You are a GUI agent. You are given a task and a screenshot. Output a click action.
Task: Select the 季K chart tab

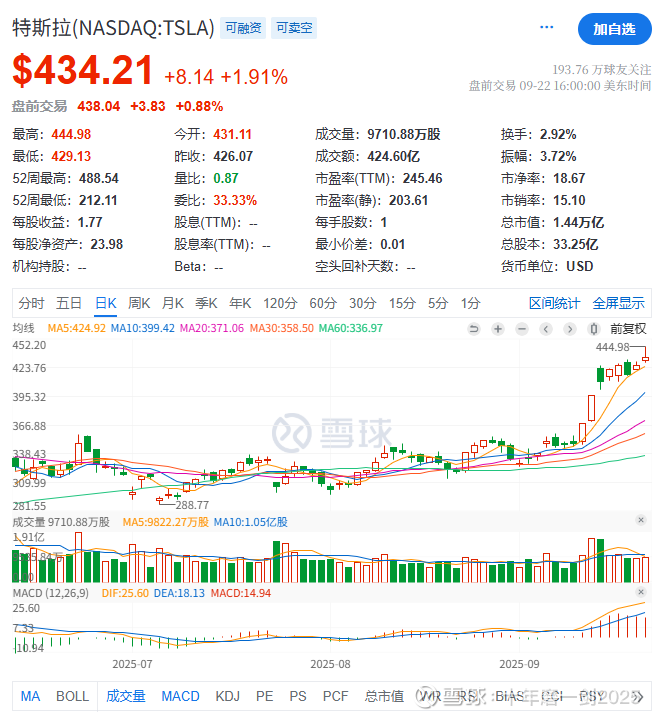pyautogui.click(x=206, y=303)
